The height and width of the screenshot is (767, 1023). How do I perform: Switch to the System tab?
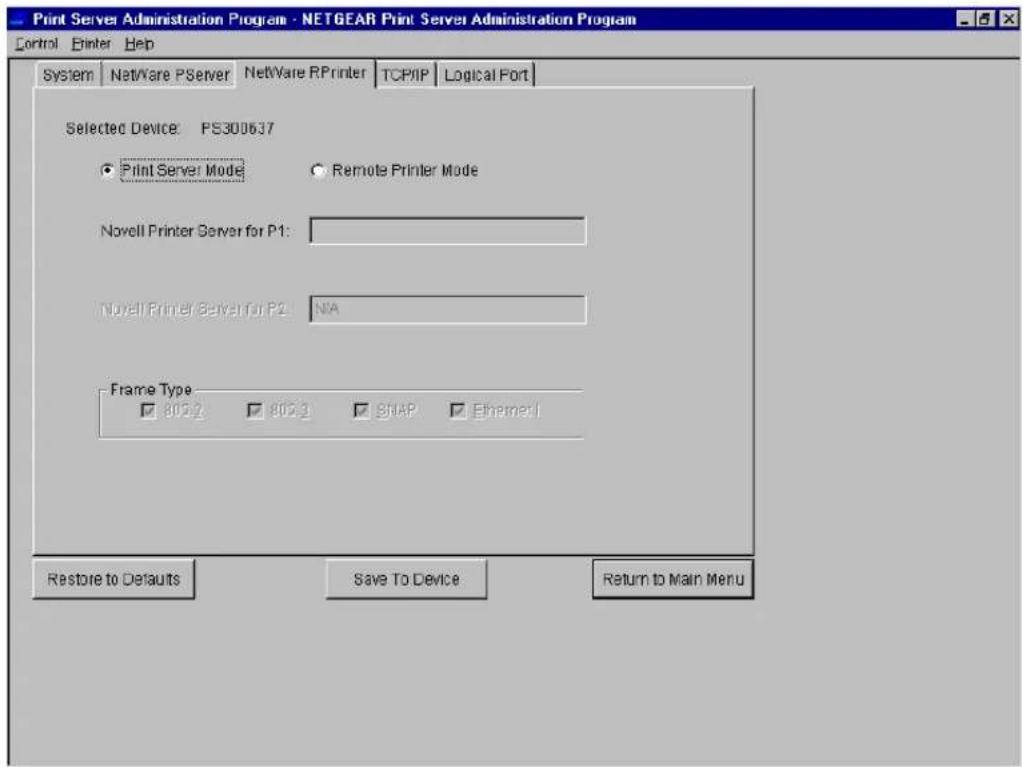tap(68, 75)
